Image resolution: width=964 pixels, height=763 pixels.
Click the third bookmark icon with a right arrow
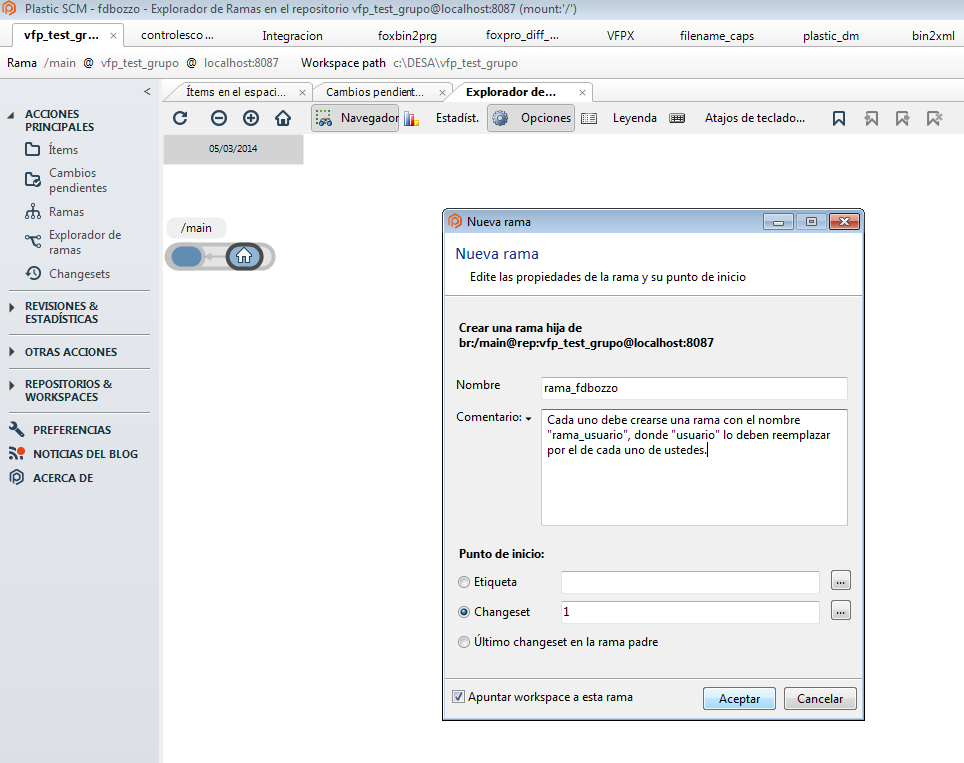(903, 118)
